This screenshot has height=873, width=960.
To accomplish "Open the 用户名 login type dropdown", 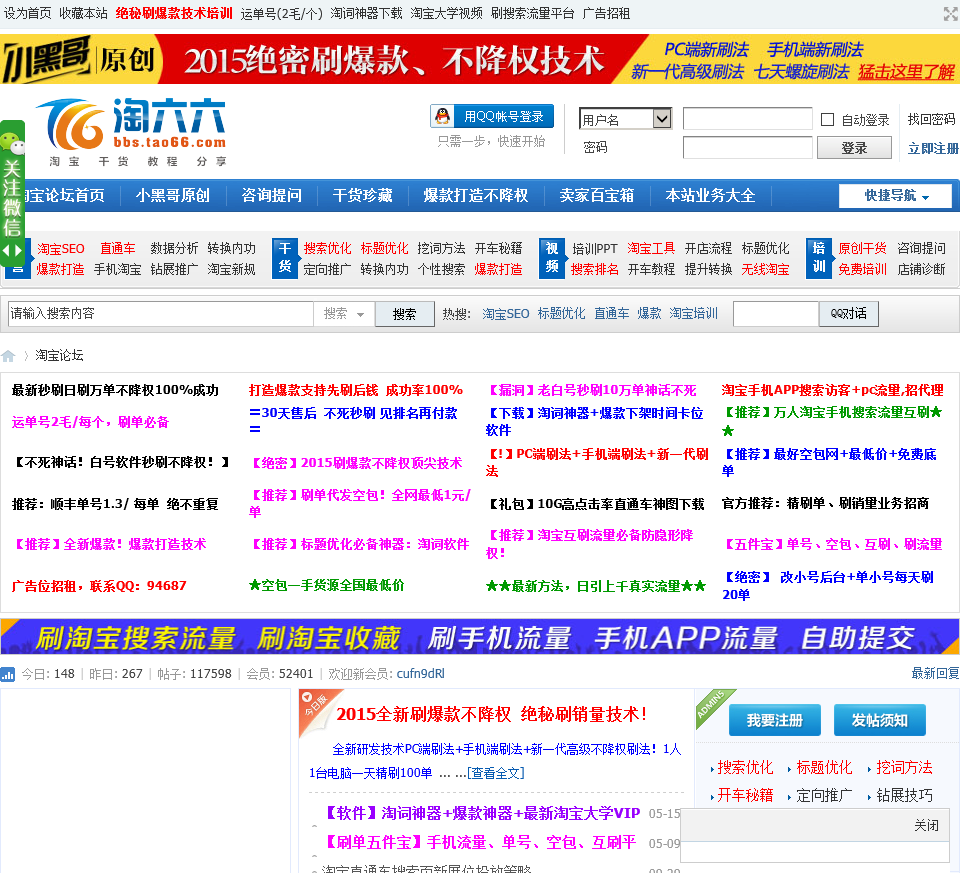I will [625, 119].
